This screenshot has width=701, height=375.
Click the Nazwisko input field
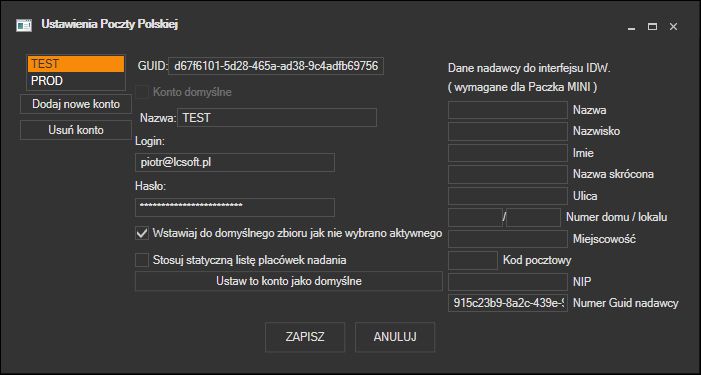[508, 131]
